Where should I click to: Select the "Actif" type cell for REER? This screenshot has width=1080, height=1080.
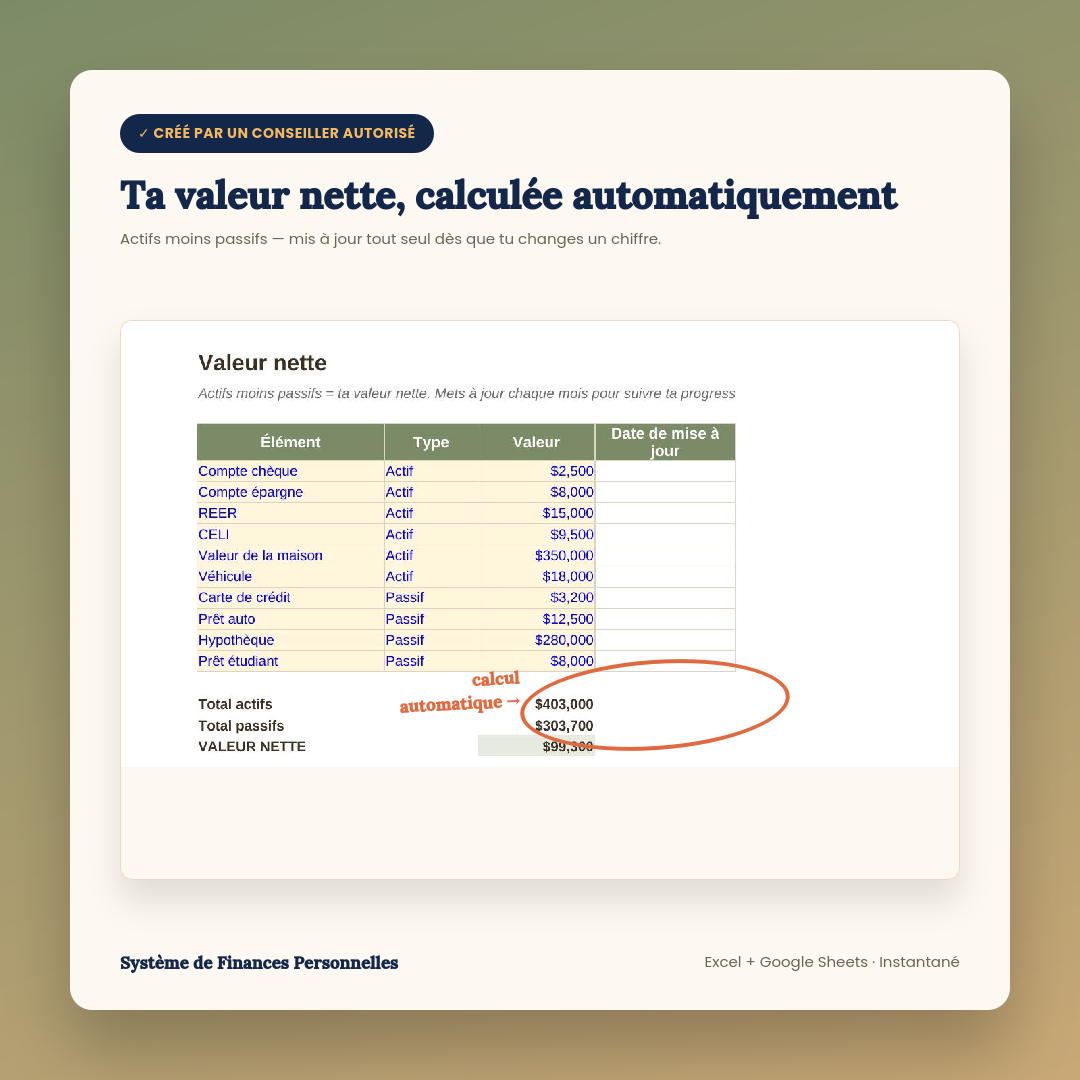click(x=431, y=513)
